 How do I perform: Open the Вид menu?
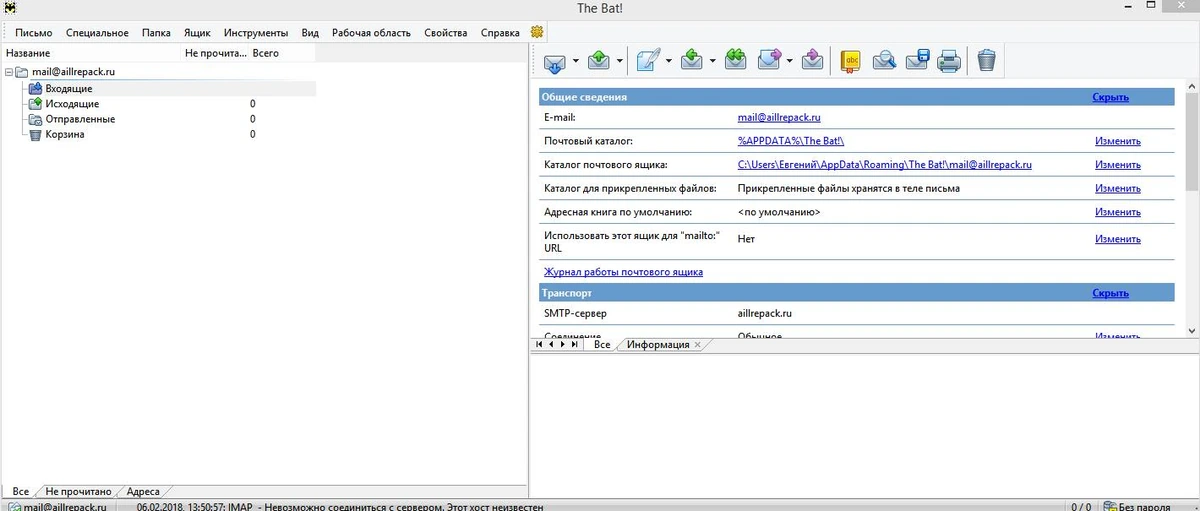[x=310, y=33]
